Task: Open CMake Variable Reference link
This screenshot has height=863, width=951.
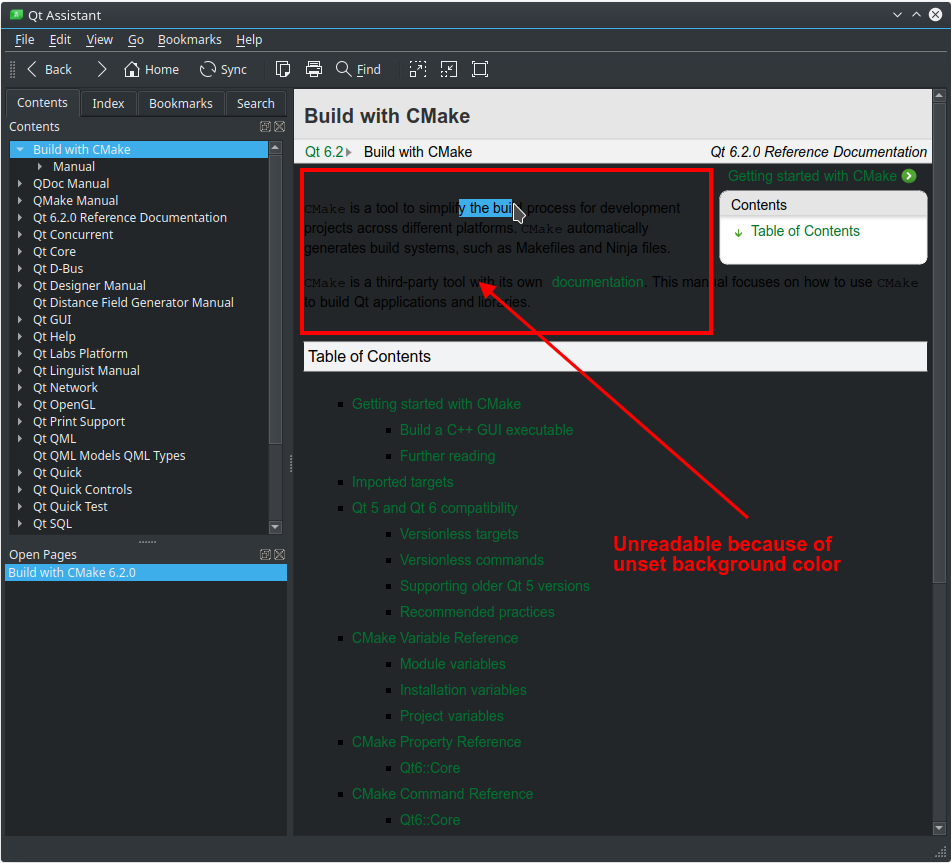Action: [435, 638]
